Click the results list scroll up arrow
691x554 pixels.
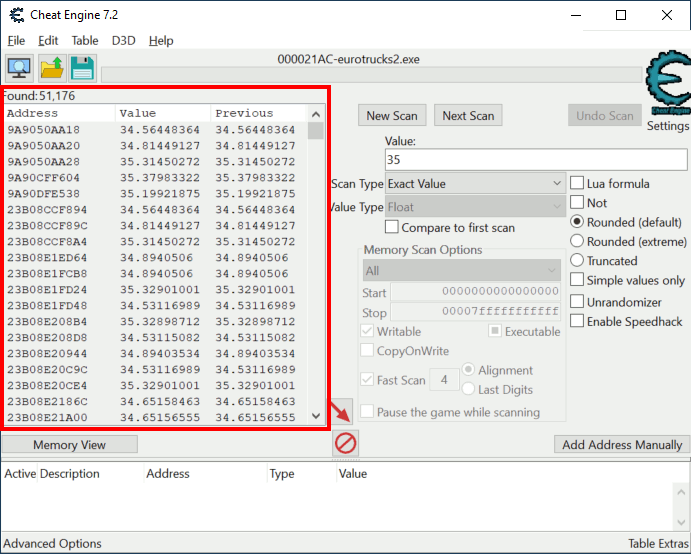point(316,114)
